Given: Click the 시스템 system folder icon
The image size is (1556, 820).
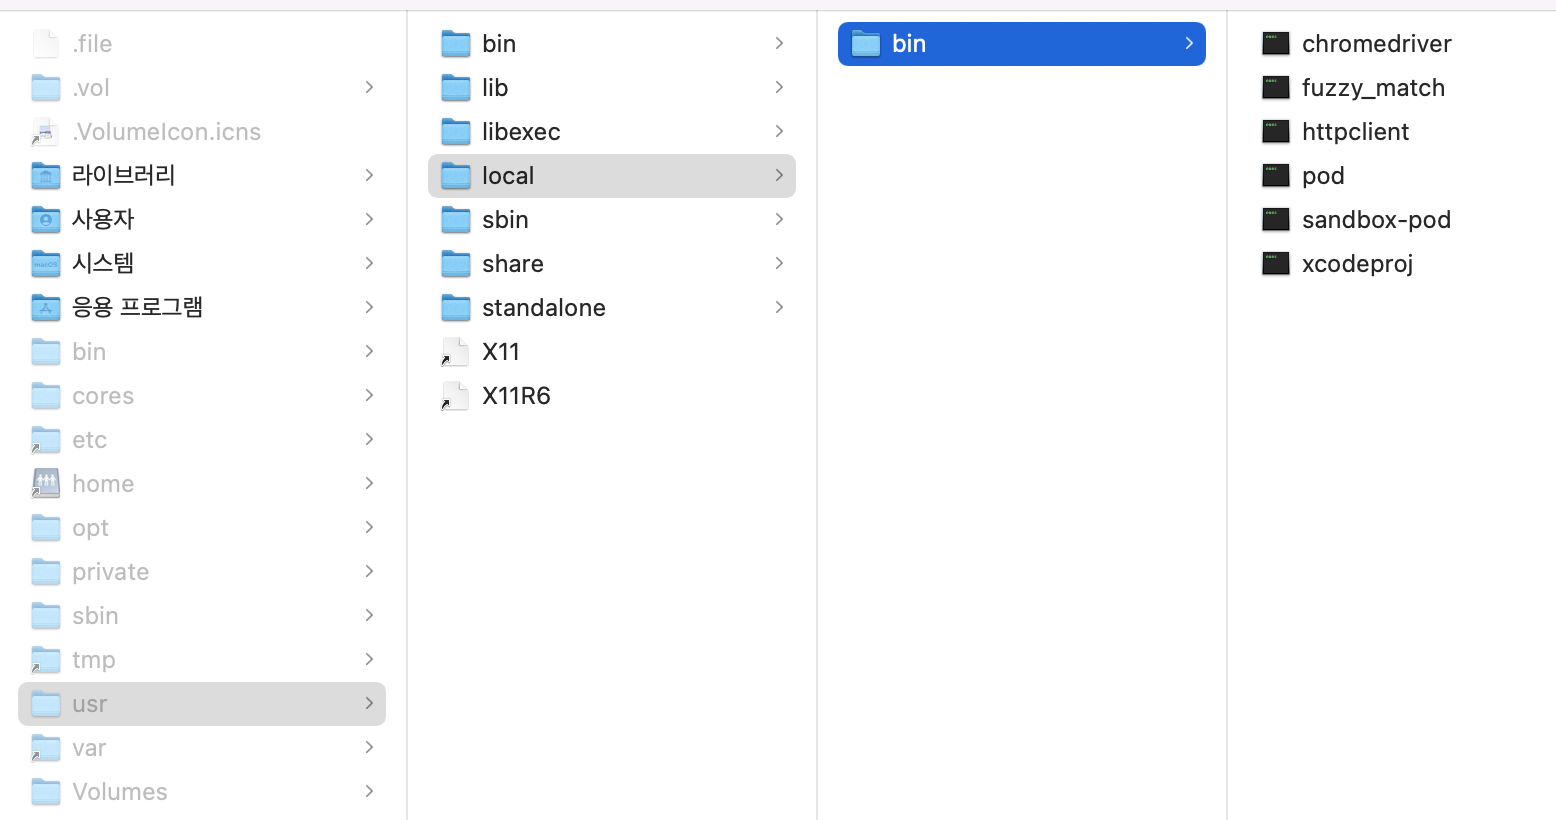Looking at the screenshot, I should point(46,263).
